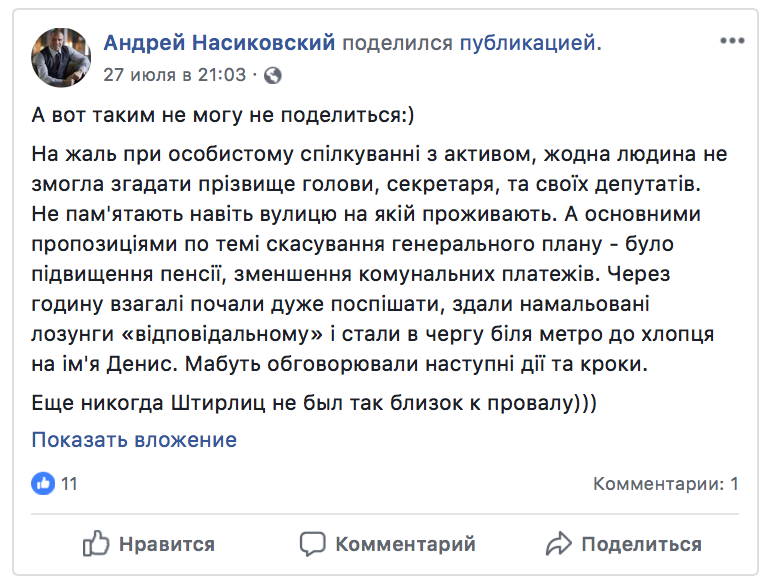Image resolution: width=768 pixels, height=584 pixels.
Task: Open «Комментарии: 1» comments link
Action: (x=665, y=484)
